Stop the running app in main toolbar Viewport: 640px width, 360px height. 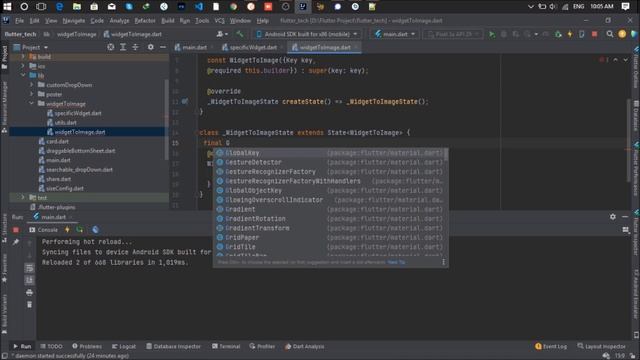tap(594, 34)
